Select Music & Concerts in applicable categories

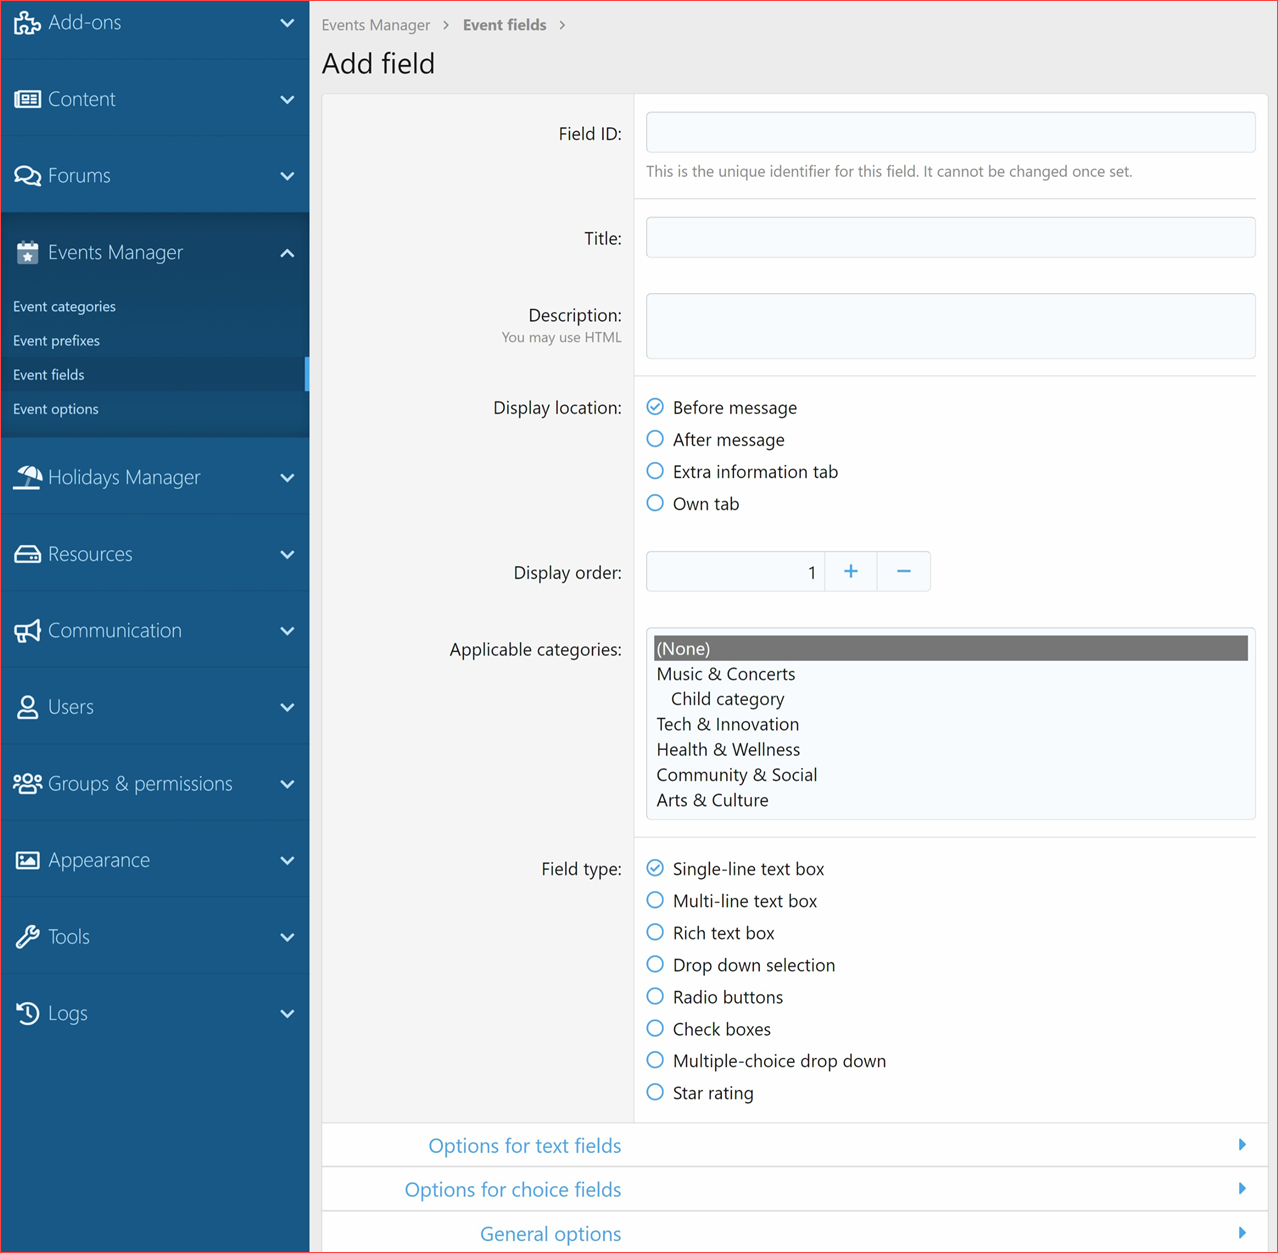[725, 673]
